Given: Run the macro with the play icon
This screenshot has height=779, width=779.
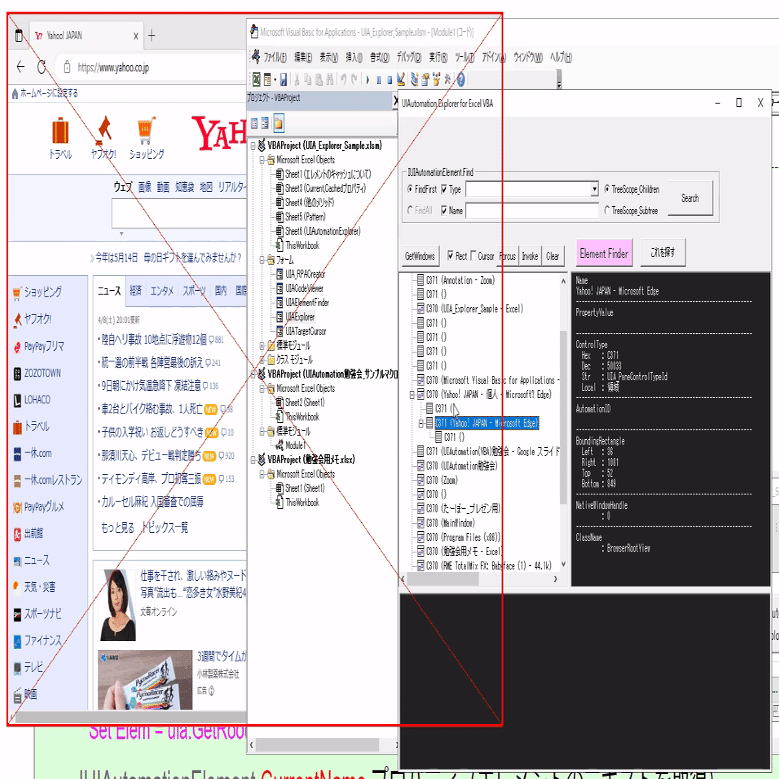Looking at the screenshot, I should tap(368, 80).
